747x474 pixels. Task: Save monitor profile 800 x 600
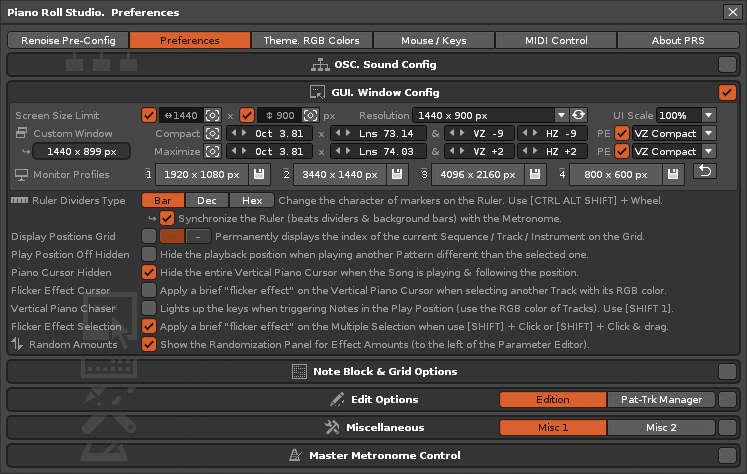673,174
